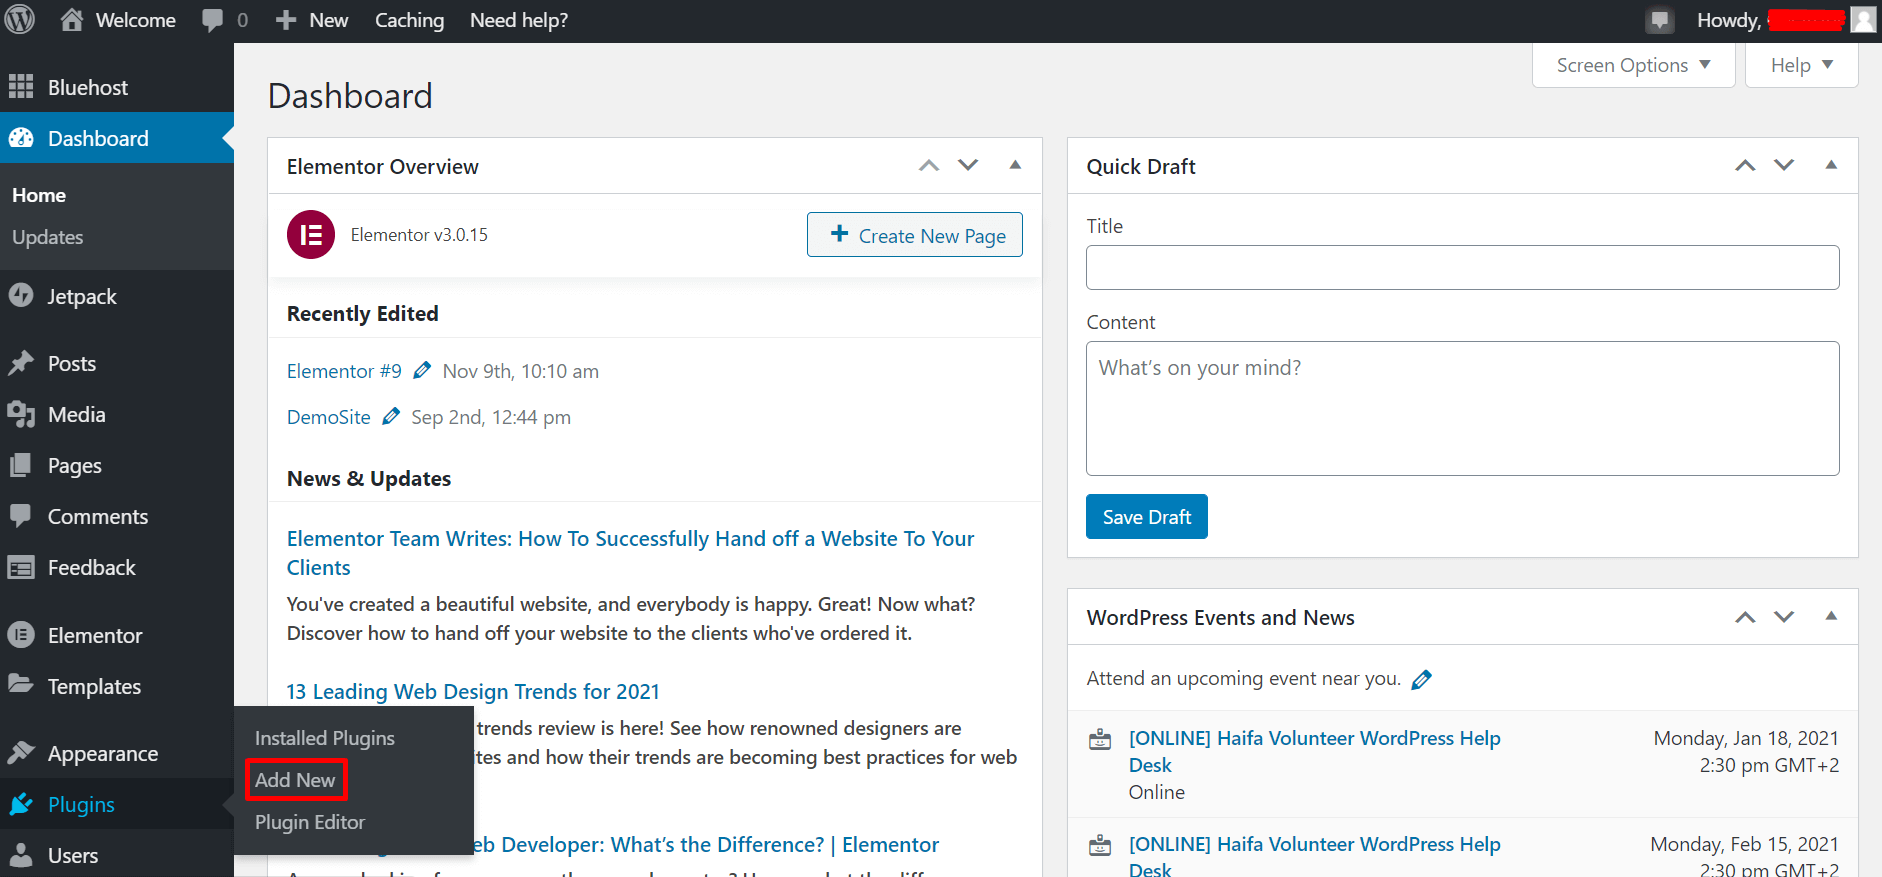Viewport: 1882px width, 877px height.
Task: Collapse the WordPress Events and News panel
Action: pyautogui.click(x=1831, y=616)
